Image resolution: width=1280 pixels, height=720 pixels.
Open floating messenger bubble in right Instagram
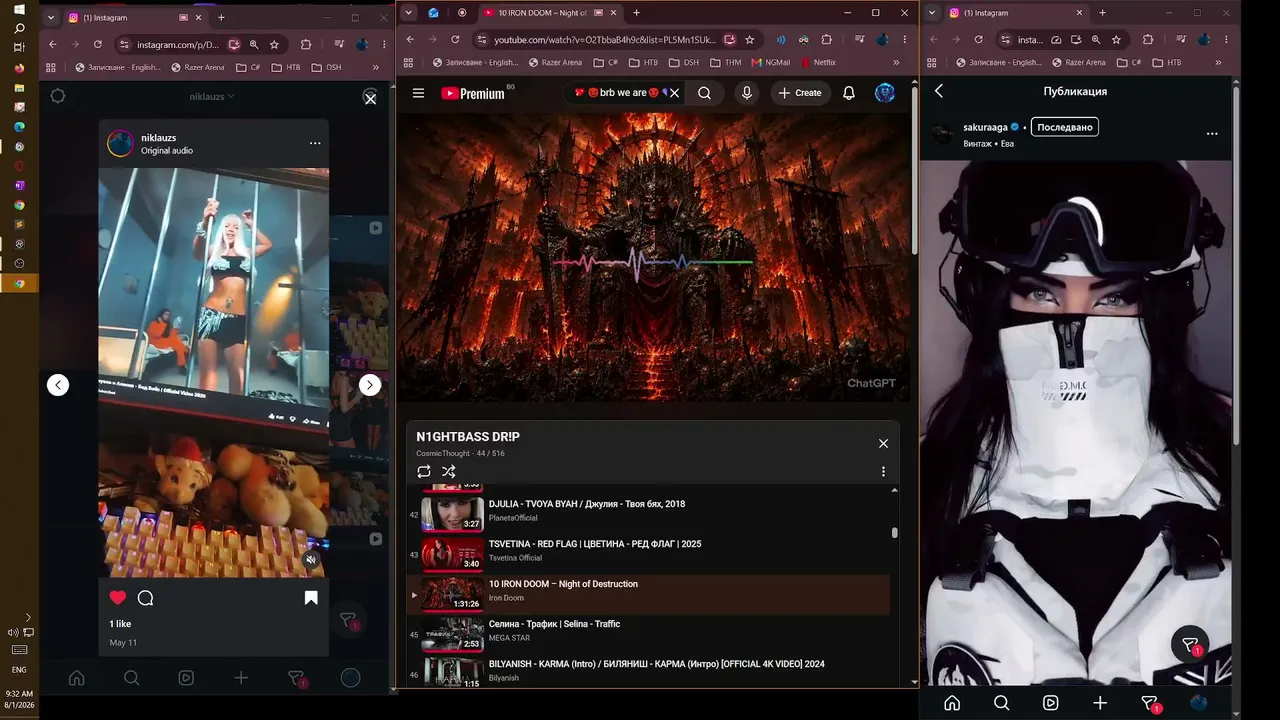1190,645
